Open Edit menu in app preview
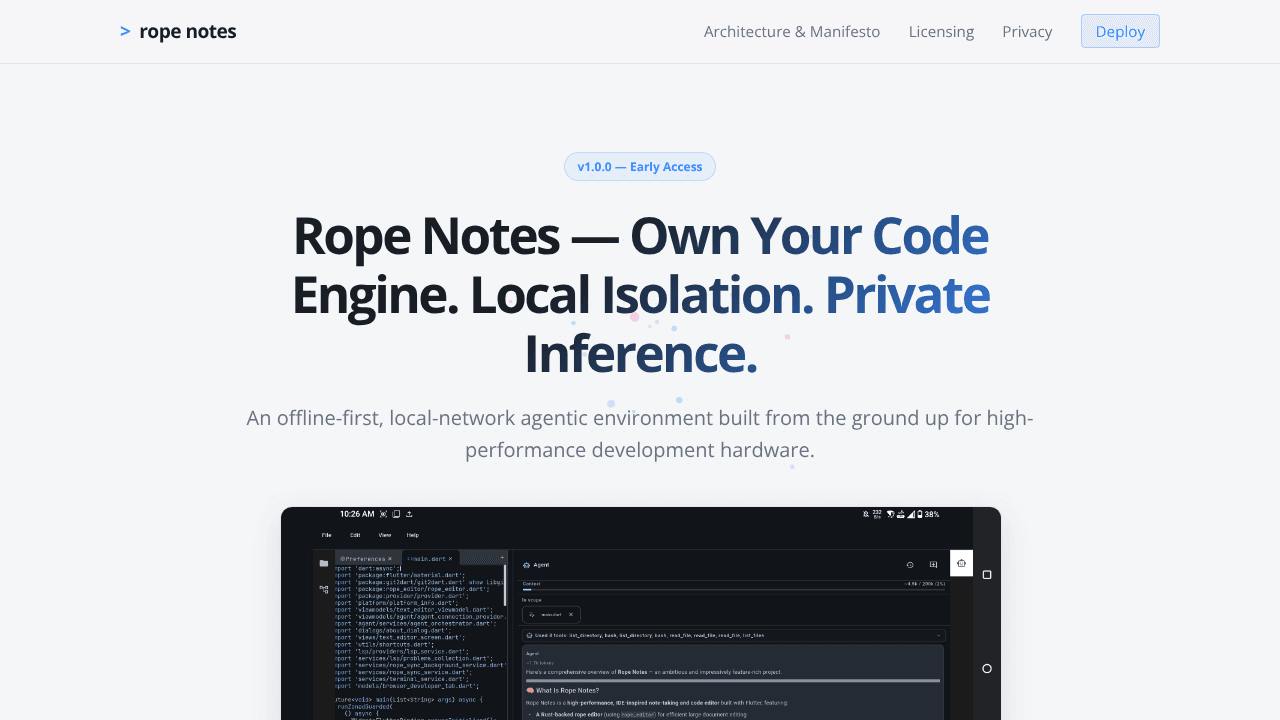Image resolution: width=1280 pixels, height=720 pixels. click(355, 535)
